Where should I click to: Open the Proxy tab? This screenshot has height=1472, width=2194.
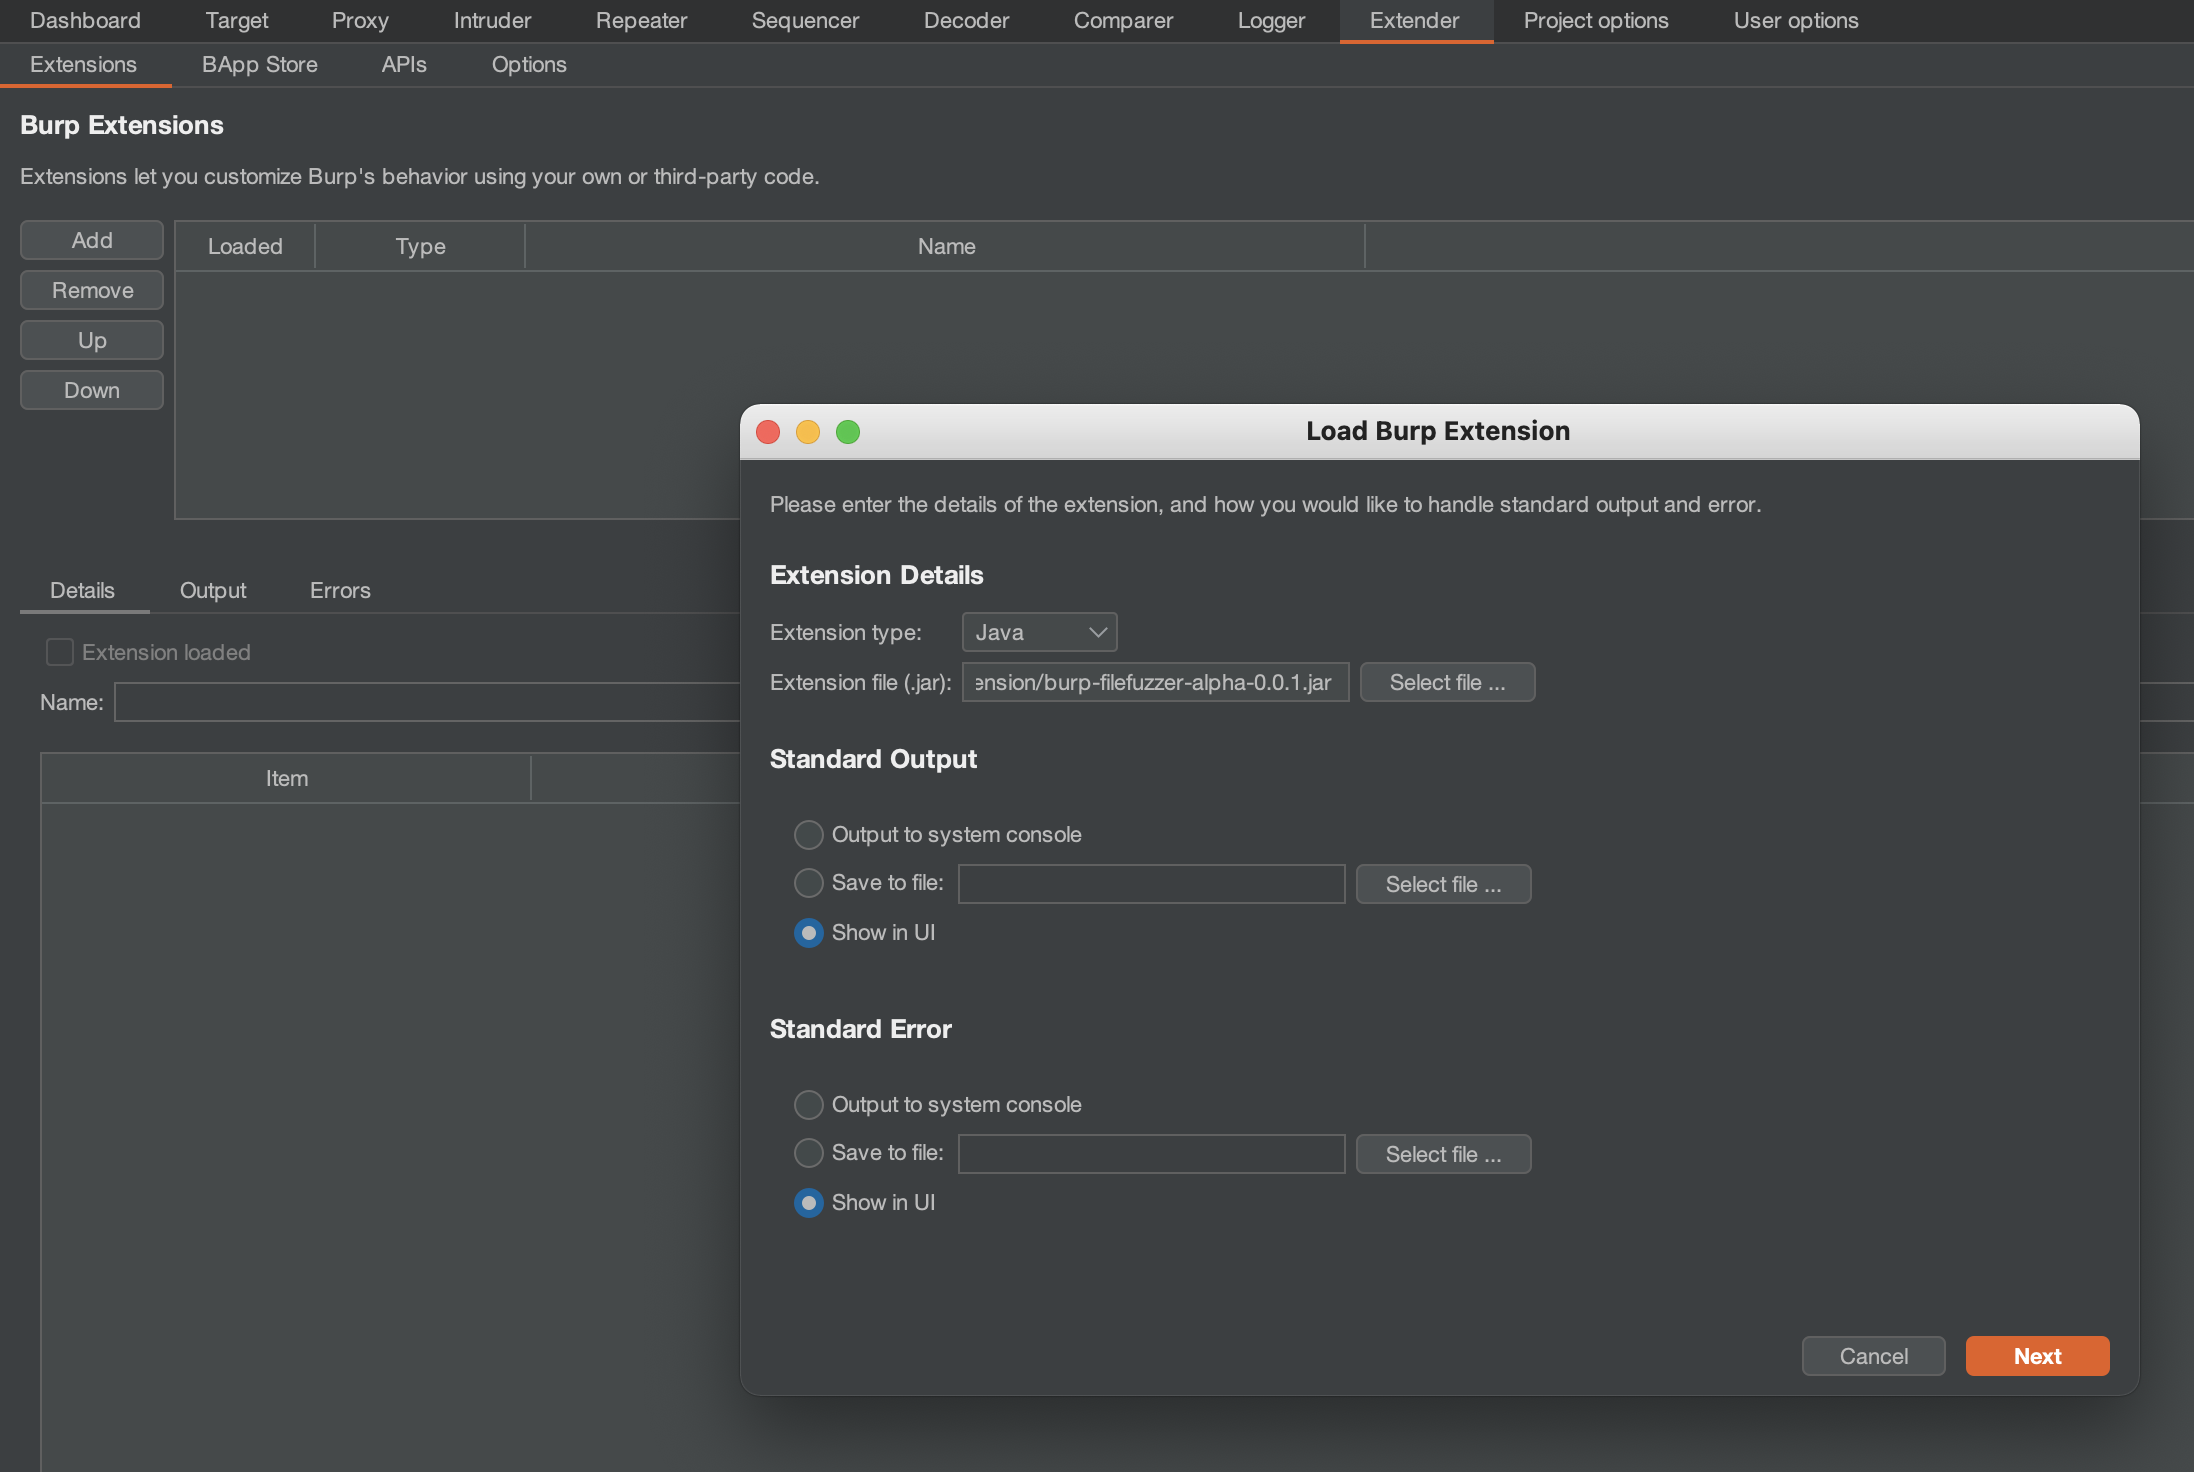point(360,20)
